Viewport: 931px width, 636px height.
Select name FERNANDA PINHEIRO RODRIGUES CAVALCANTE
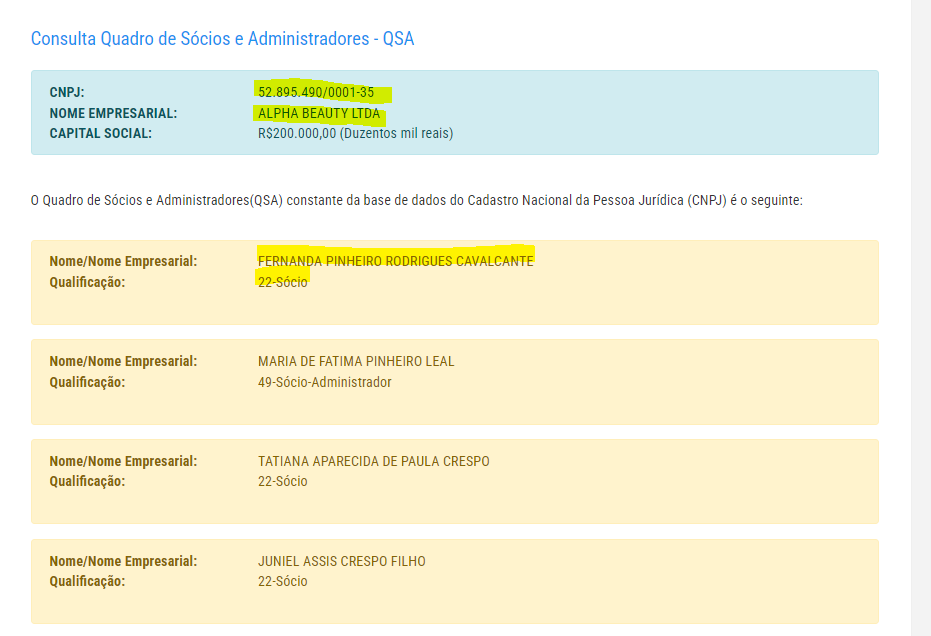[395, 261]
